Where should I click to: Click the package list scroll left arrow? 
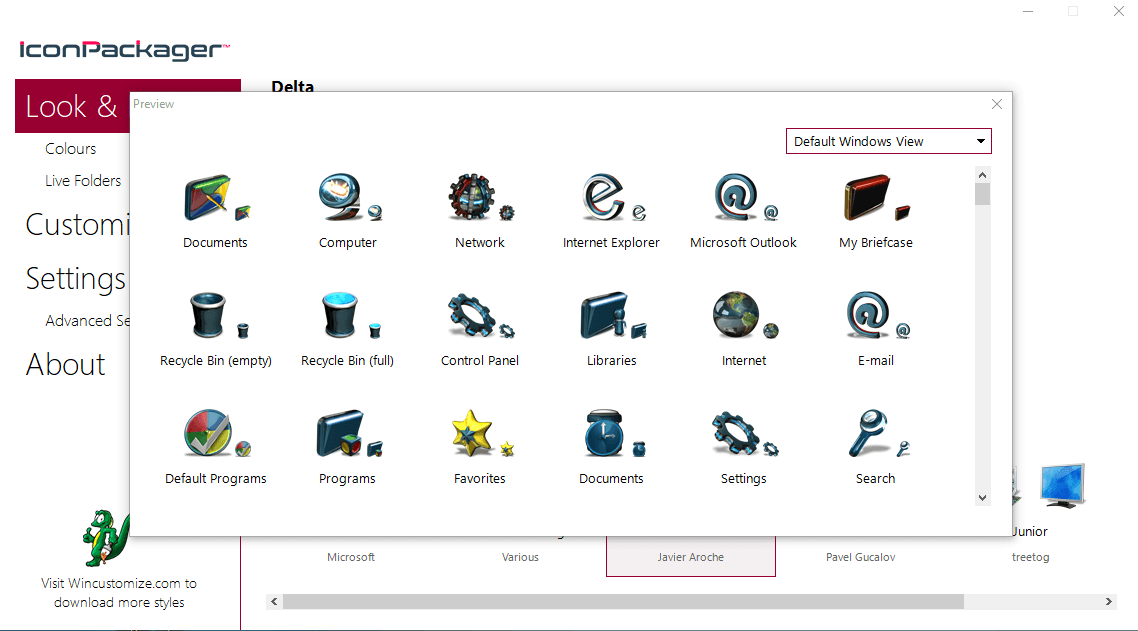point(274,601)
